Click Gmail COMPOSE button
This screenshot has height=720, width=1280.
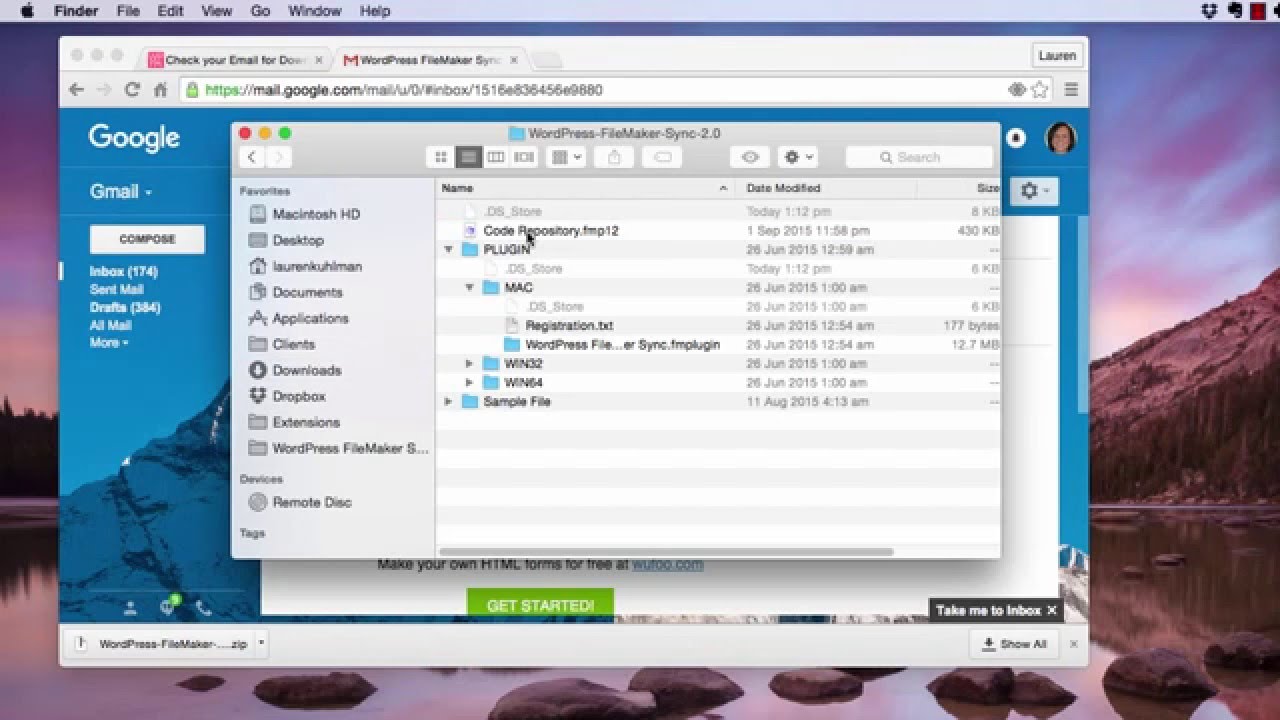click(x=147, y=239)
